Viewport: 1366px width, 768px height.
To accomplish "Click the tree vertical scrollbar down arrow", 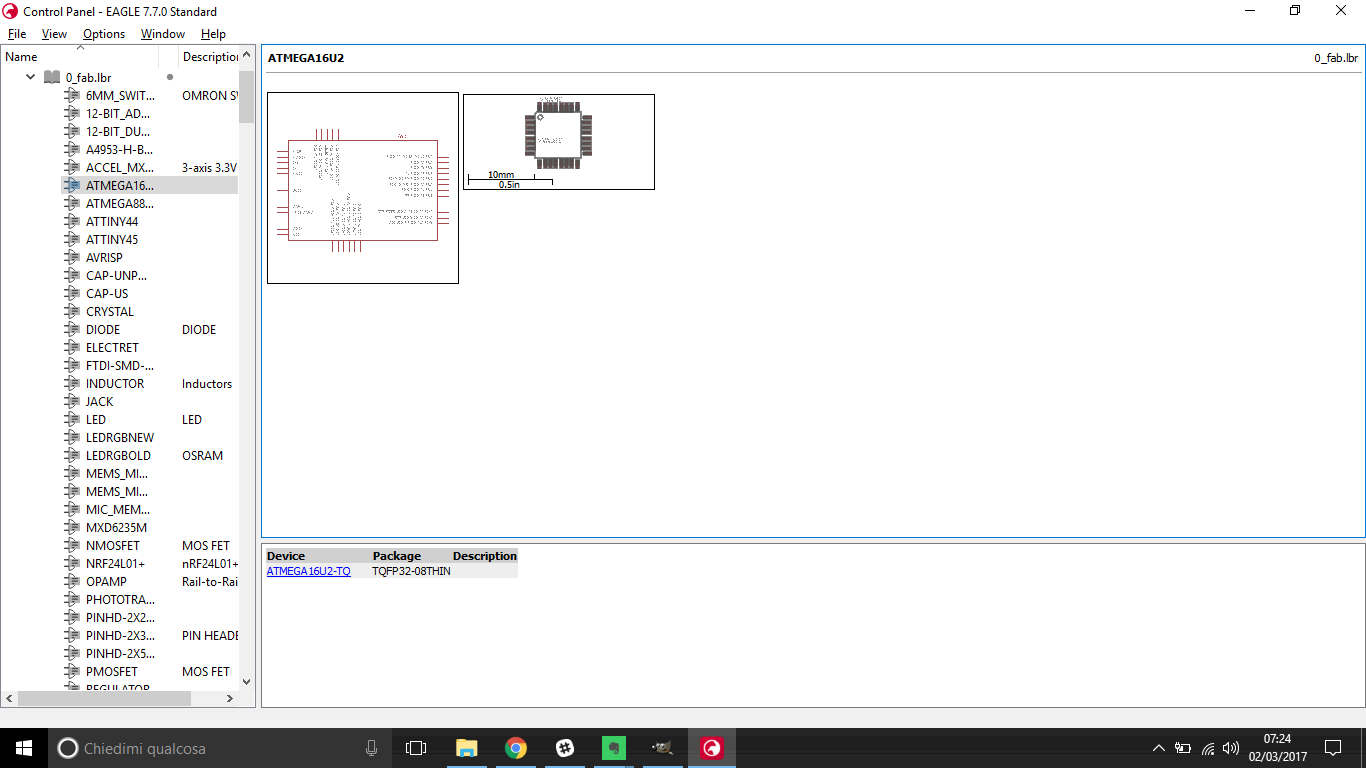I will tap(247, 681).
